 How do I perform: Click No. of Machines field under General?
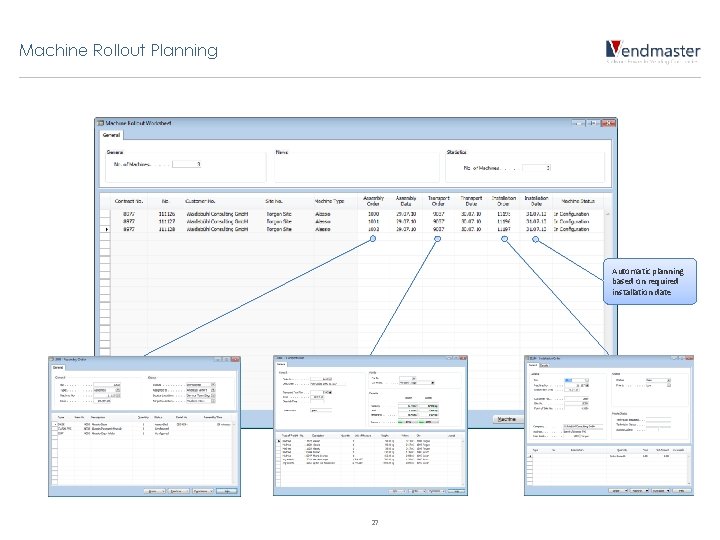(187, 164)
